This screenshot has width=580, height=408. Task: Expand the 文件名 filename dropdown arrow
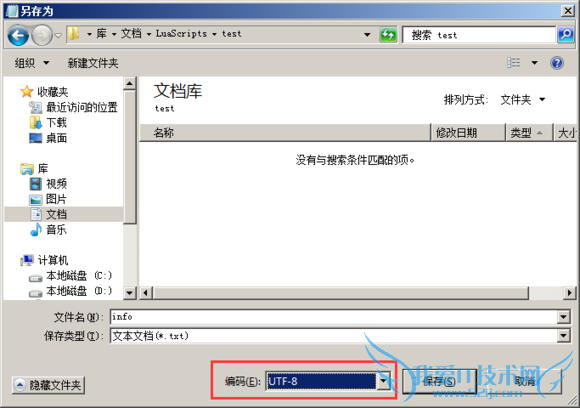point(563,317)
